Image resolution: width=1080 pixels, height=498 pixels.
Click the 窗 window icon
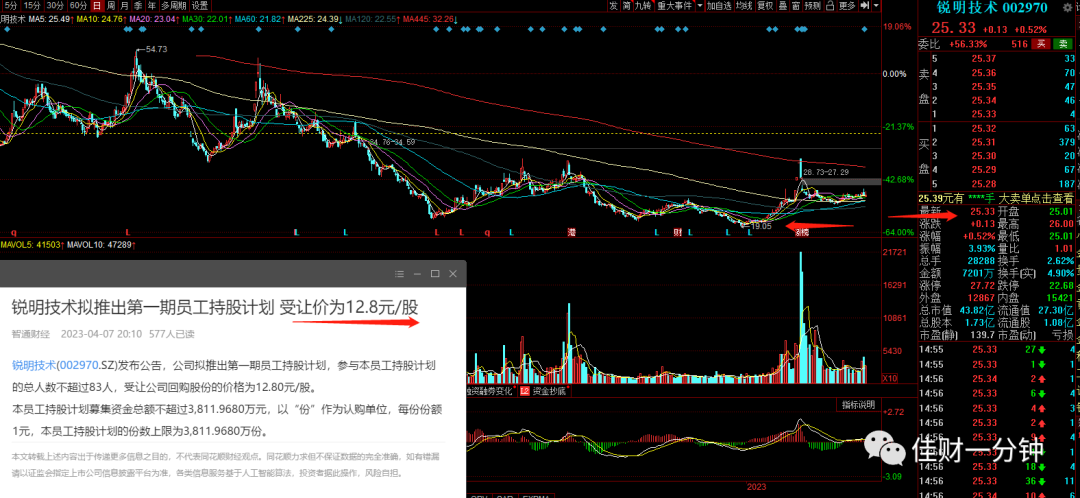pos(796,6)
